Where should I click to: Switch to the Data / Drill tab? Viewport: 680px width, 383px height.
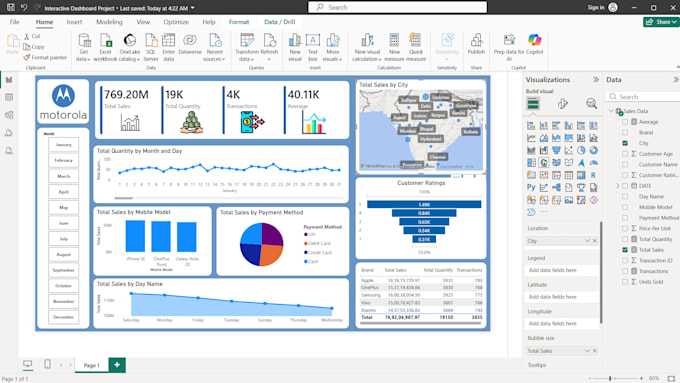(279, 22)
